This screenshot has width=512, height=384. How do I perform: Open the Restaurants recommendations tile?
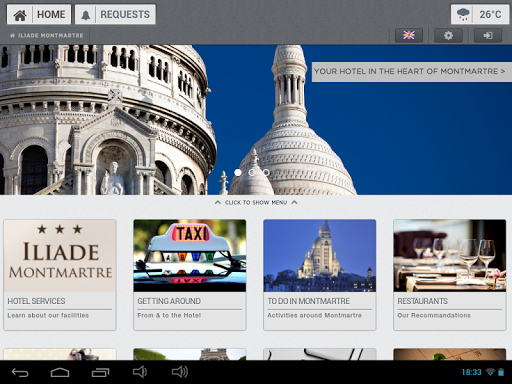point(450,275)
